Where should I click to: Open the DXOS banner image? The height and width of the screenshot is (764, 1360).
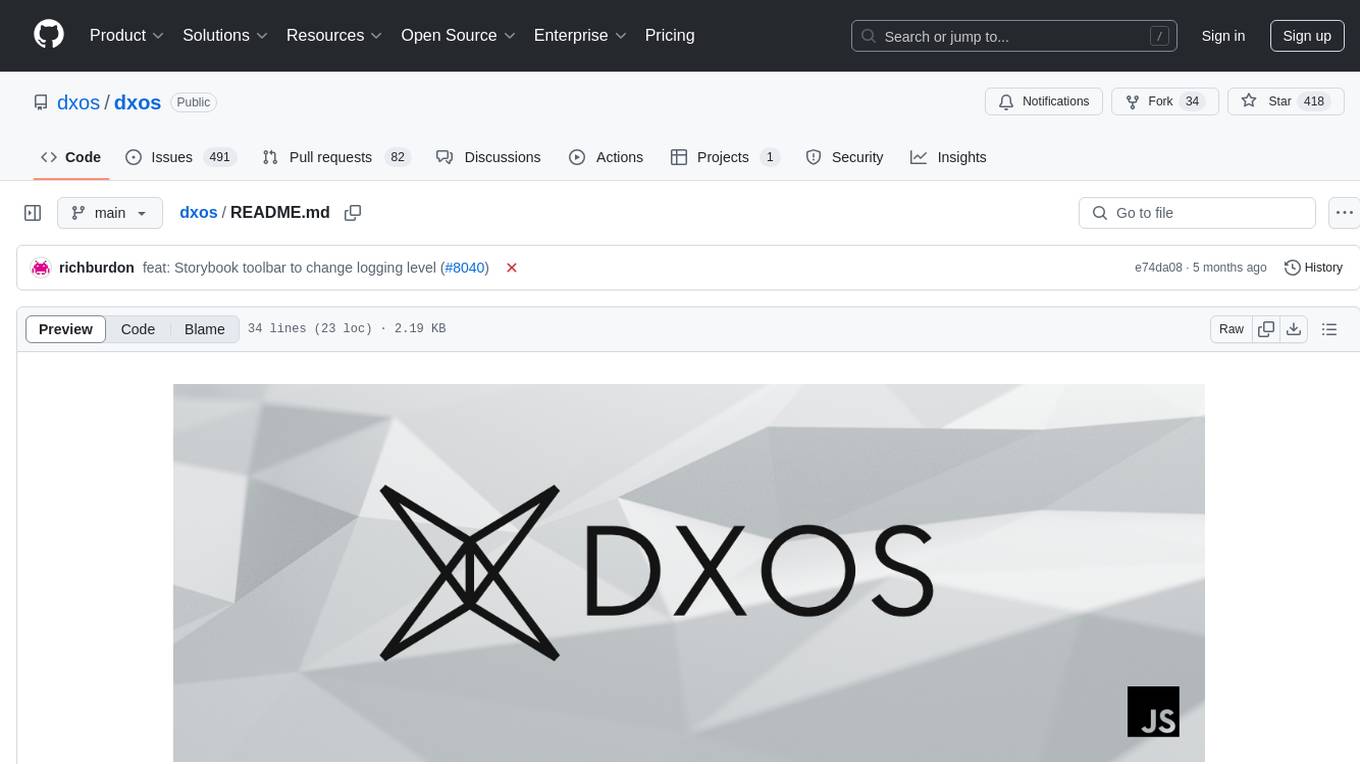689,573
